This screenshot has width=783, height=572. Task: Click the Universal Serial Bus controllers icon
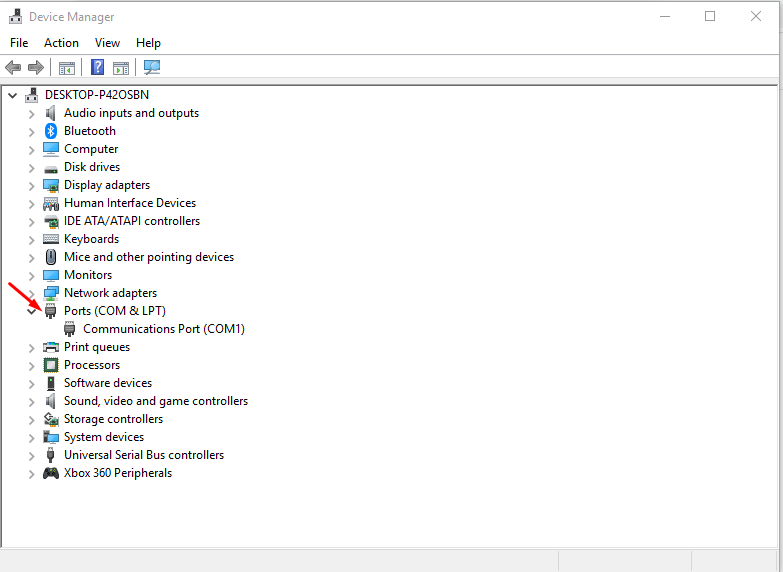point(50,455)
